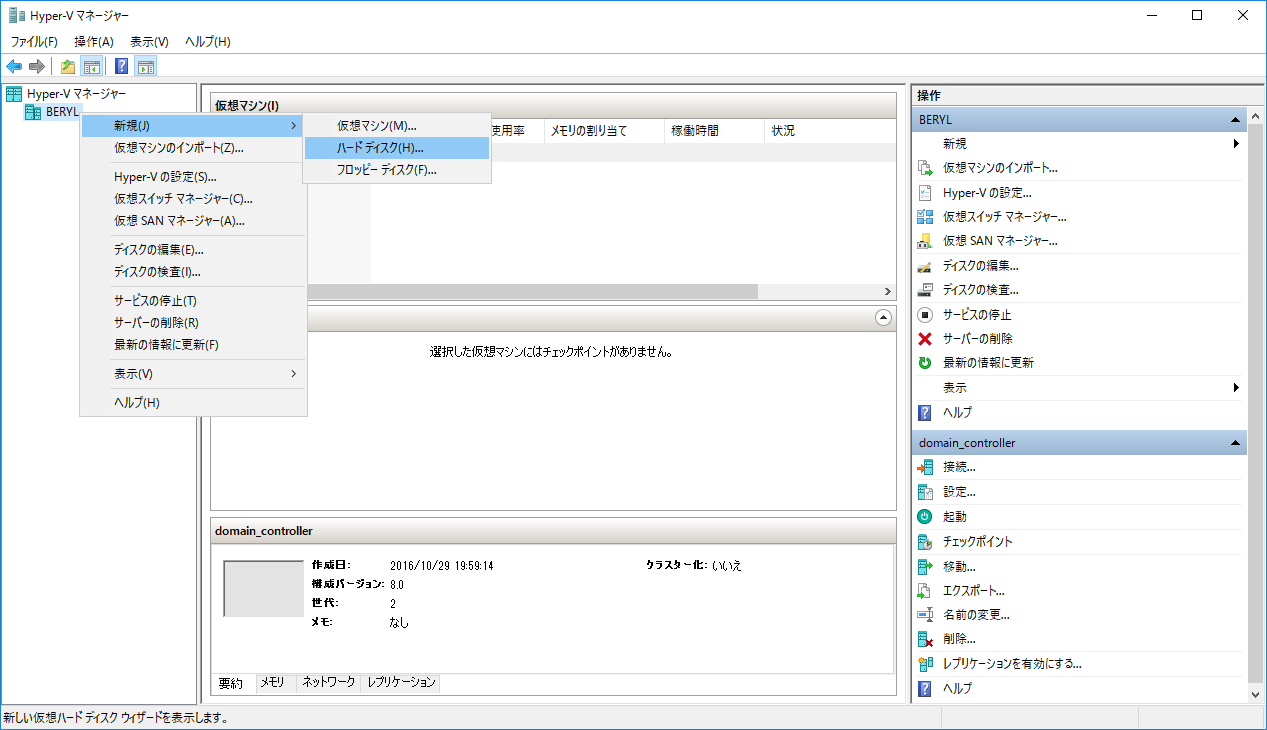Collapse the checkpoints pane with round arrow

pyautogui.click(x=883, y=318)
